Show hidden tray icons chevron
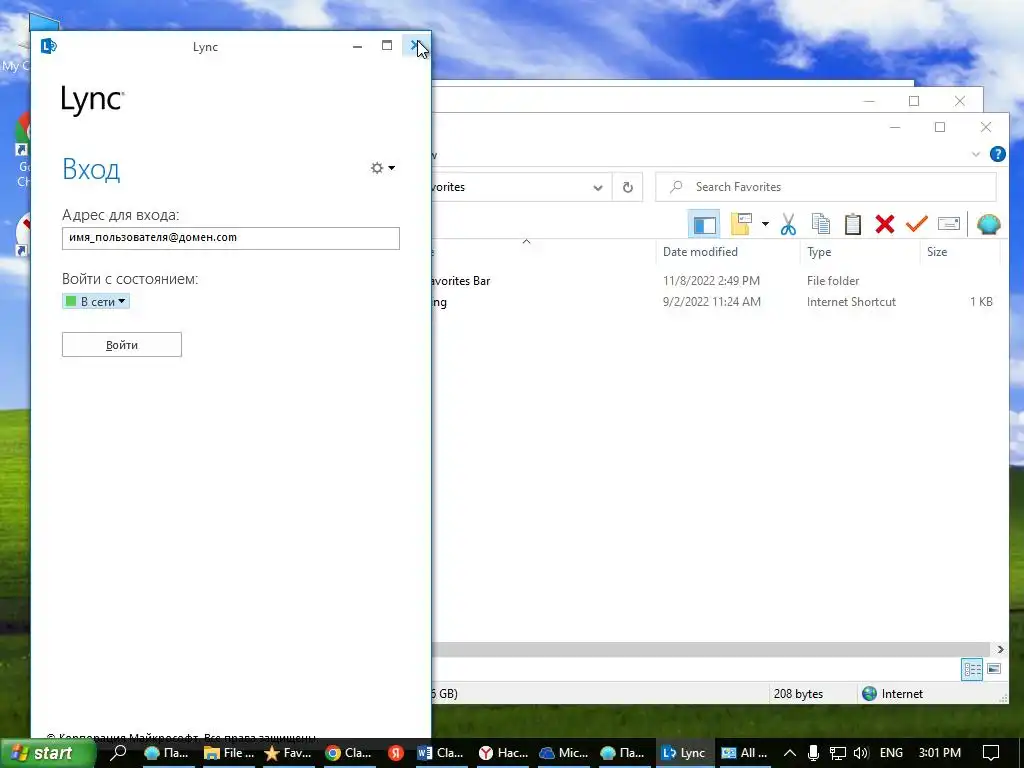The image size is (1024, 768). 790,753
